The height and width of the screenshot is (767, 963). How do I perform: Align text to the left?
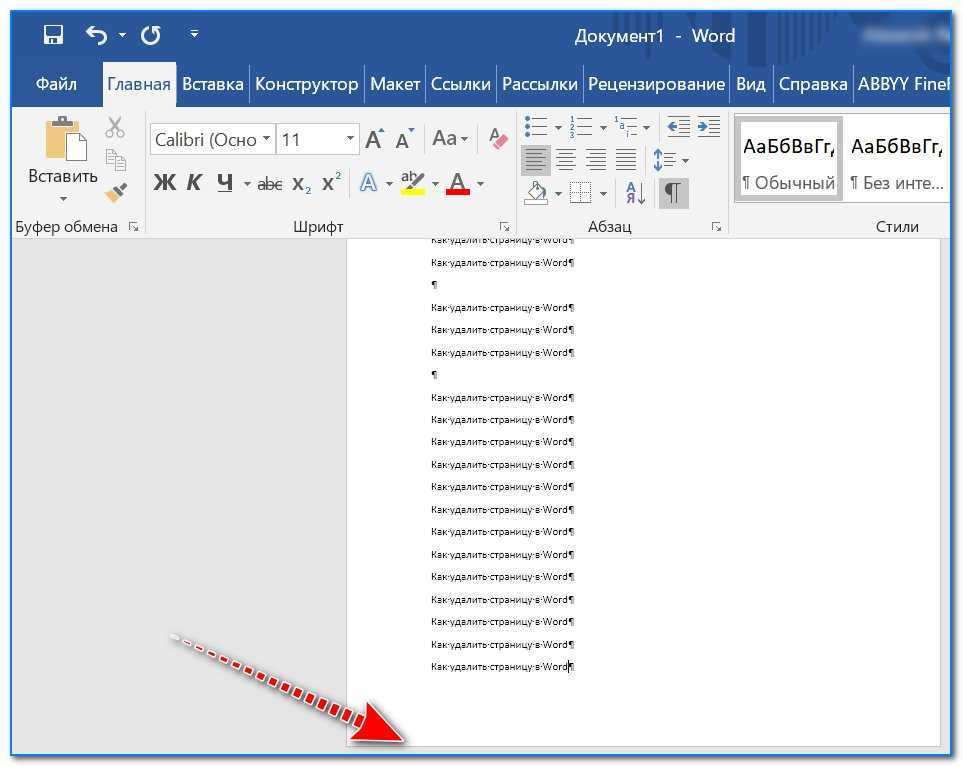(536, 160)
